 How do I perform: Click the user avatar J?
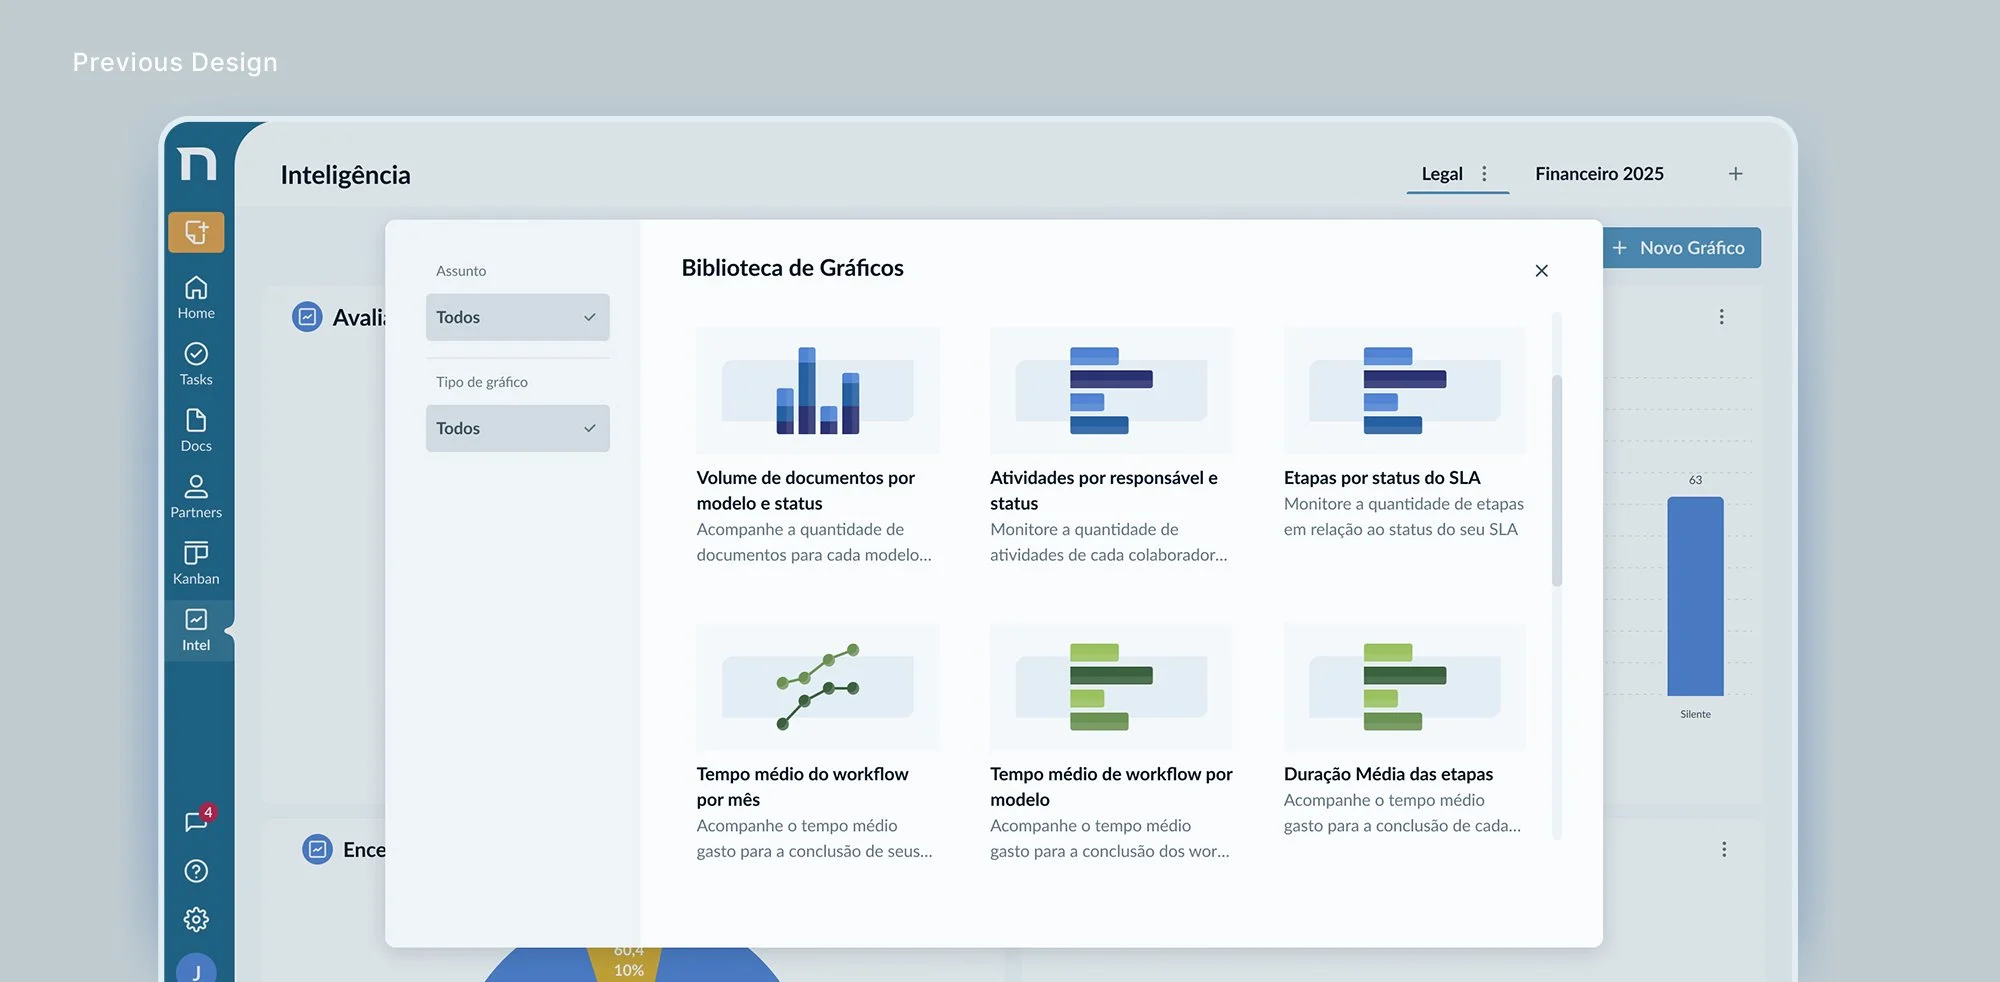[196, 970]
